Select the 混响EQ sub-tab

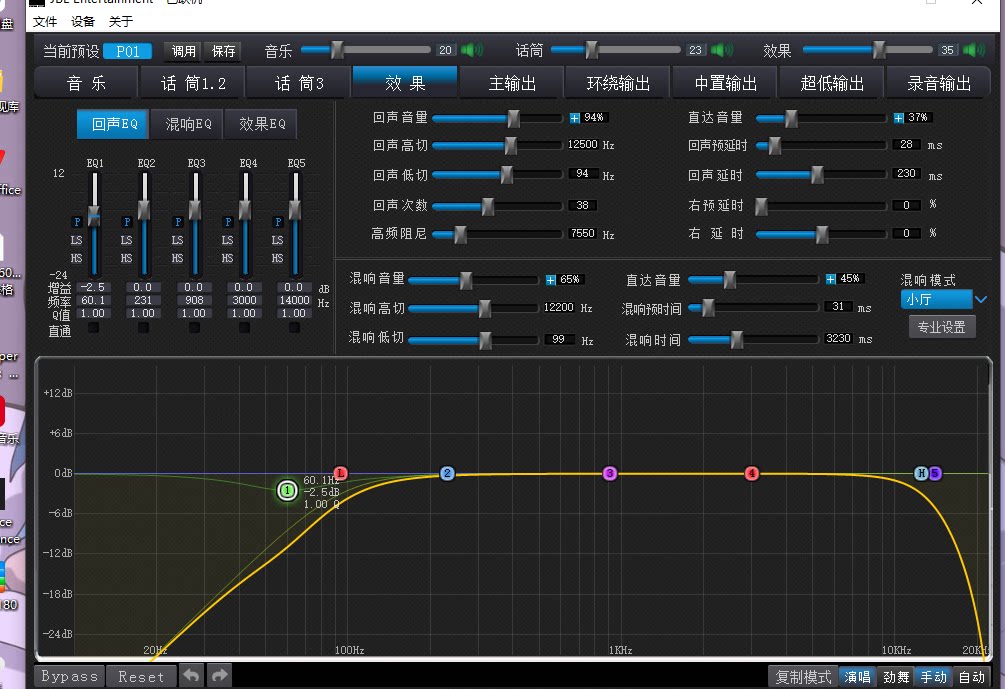click(x=188, y=124)
